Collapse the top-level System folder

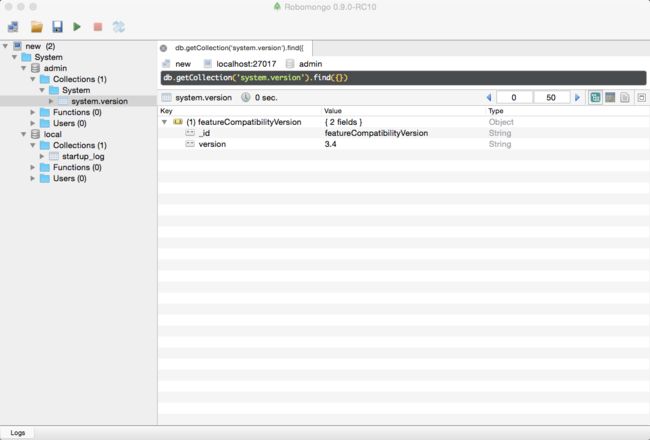15,57
